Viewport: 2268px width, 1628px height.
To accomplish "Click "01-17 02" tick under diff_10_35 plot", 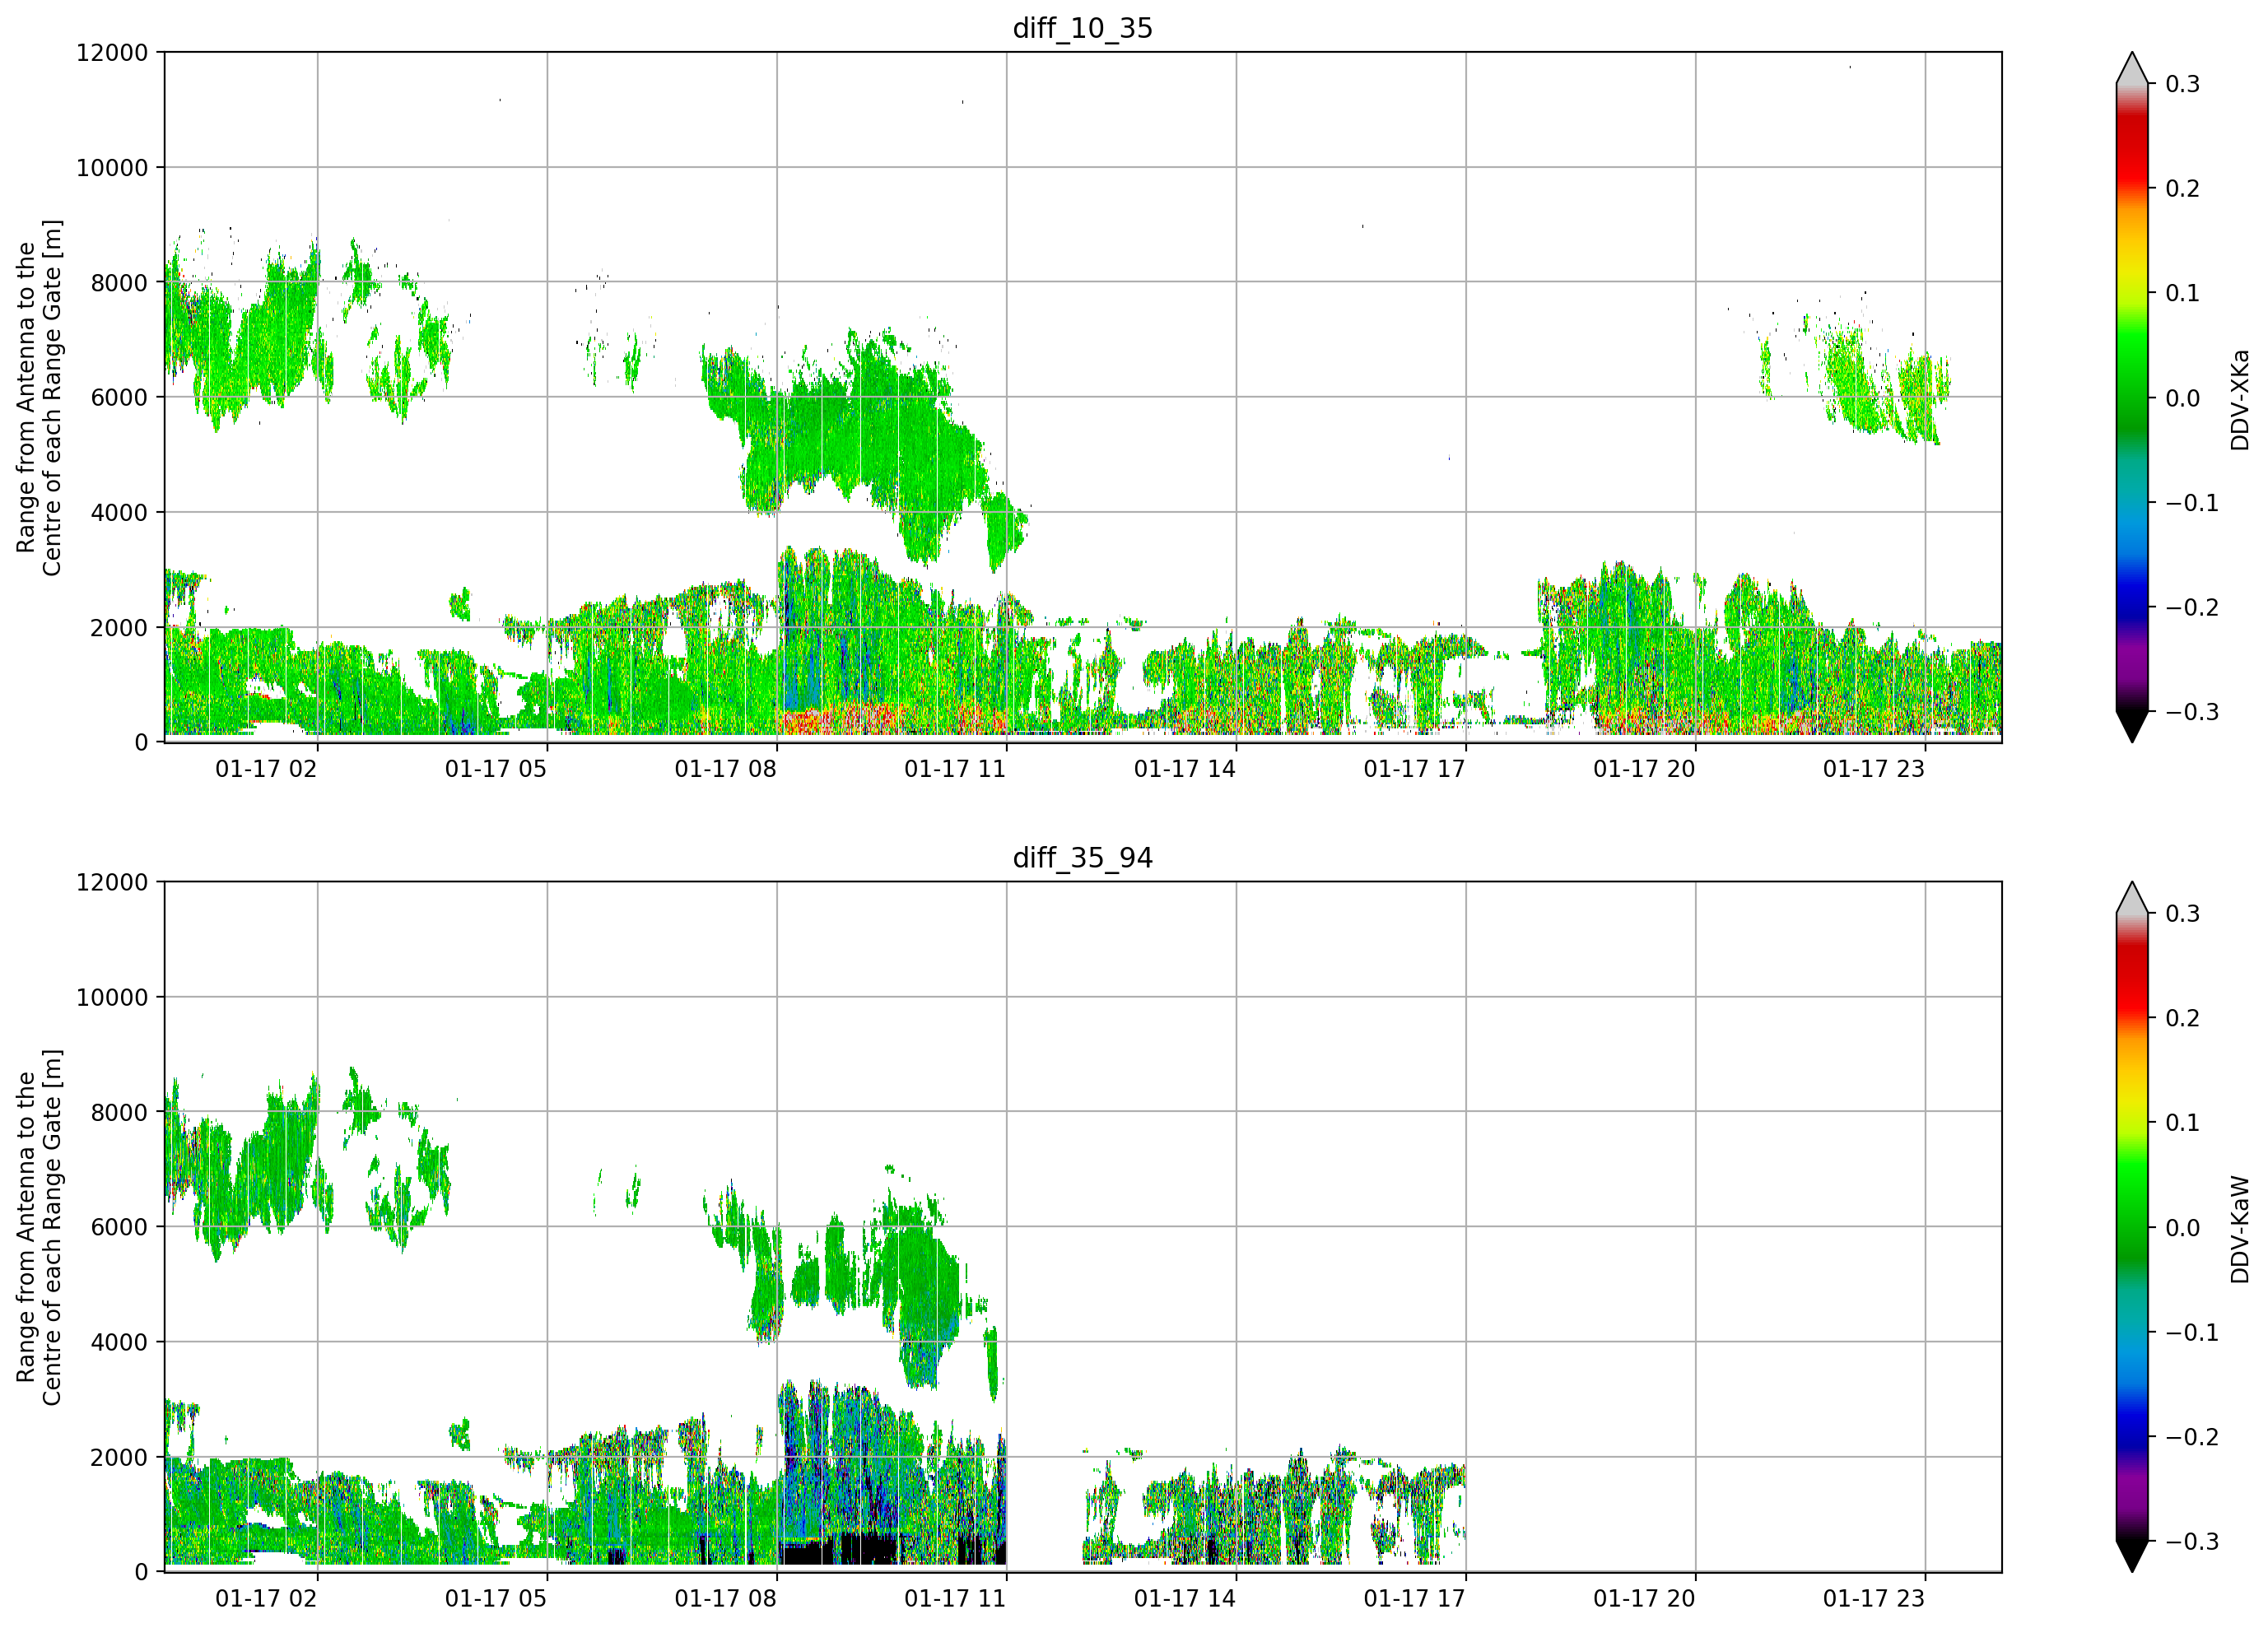I will (x=266, y=769).
